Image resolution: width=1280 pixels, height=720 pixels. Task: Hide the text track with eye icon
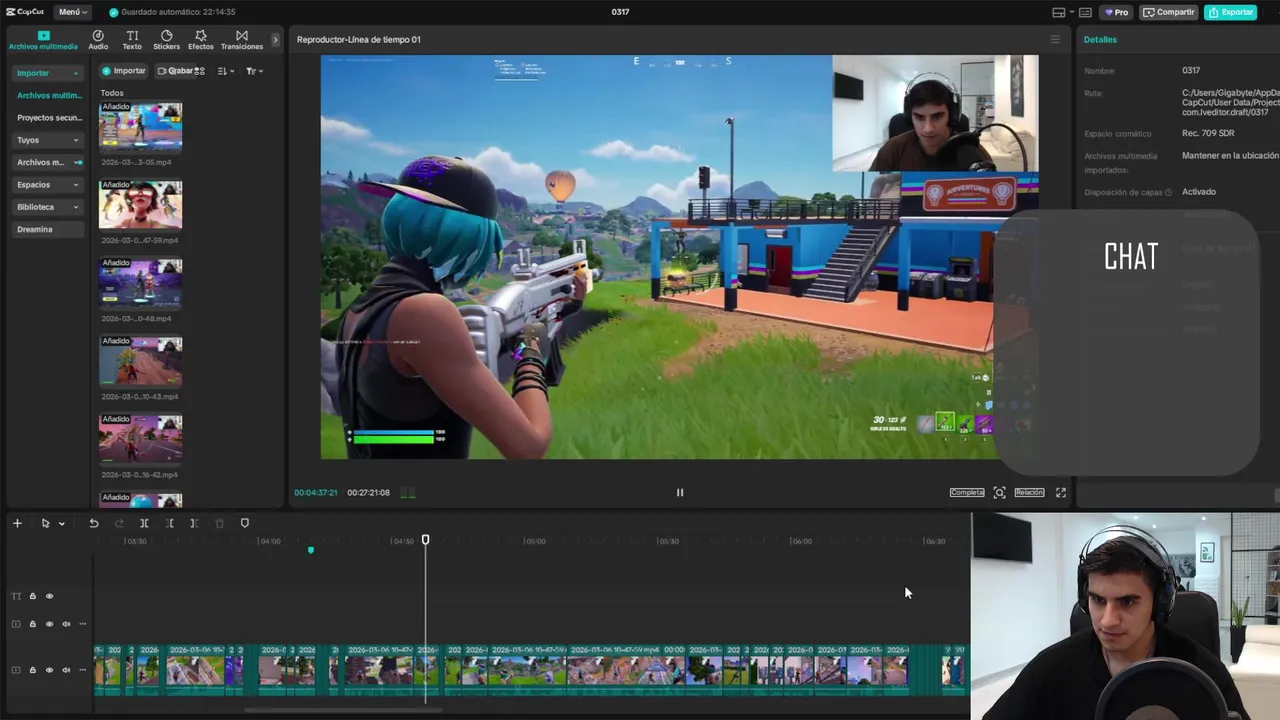coord(49,596)
